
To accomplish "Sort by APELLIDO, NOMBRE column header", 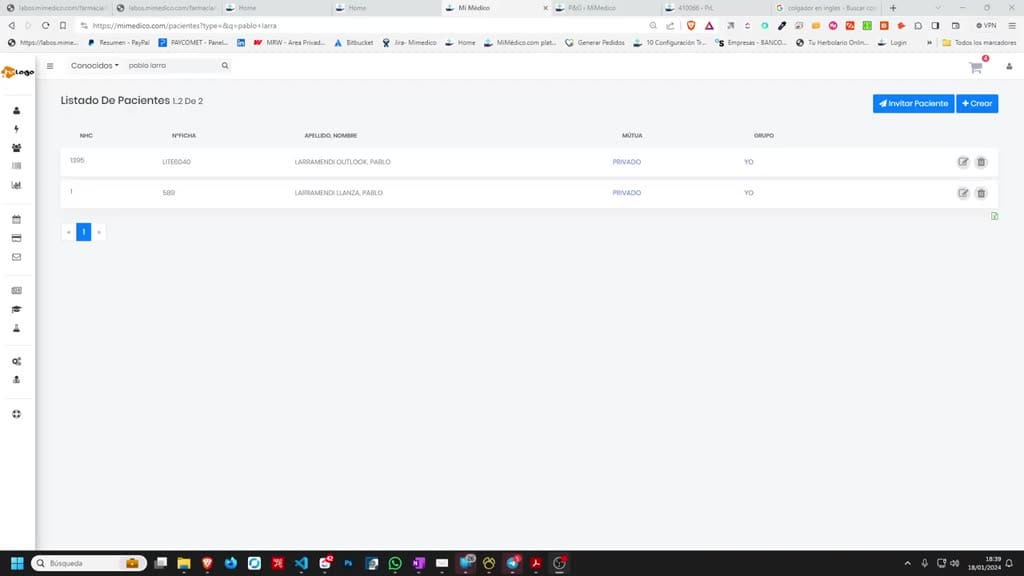I will (330, 136).
